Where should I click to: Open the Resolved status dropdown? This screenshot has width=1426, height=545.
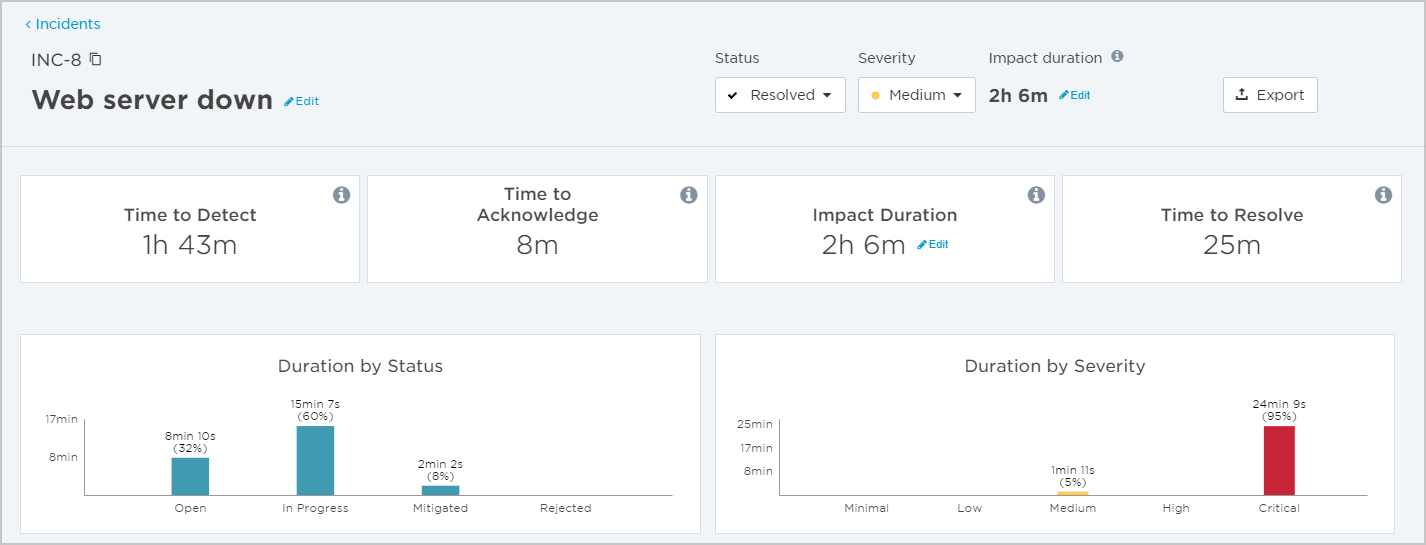click(x=780, y=95)
